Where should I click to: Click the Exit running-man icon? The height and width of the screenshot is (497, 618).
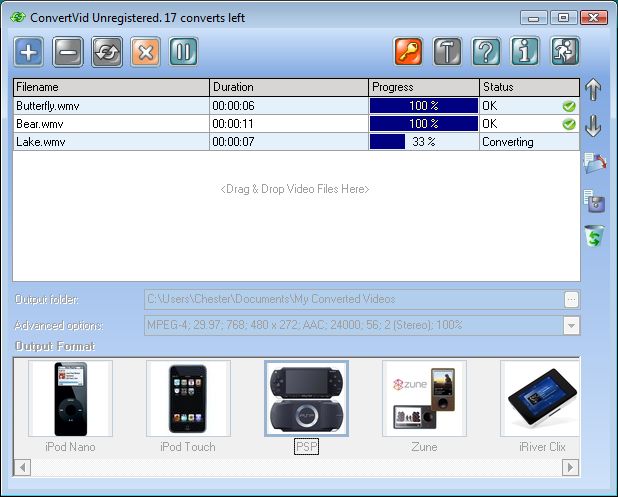565,51
